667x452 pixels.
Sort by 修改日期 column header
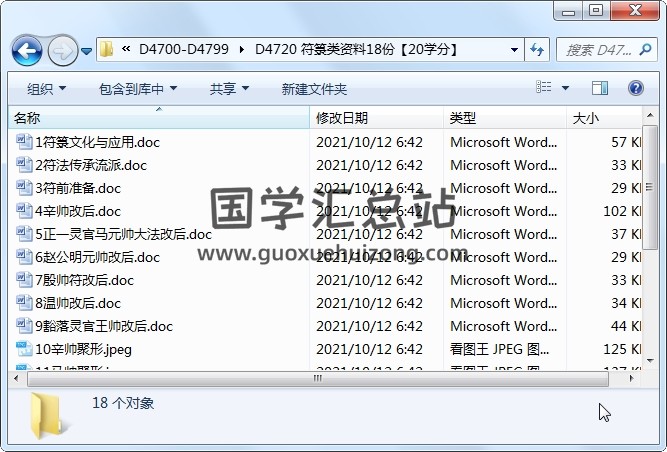pos(376,118)
